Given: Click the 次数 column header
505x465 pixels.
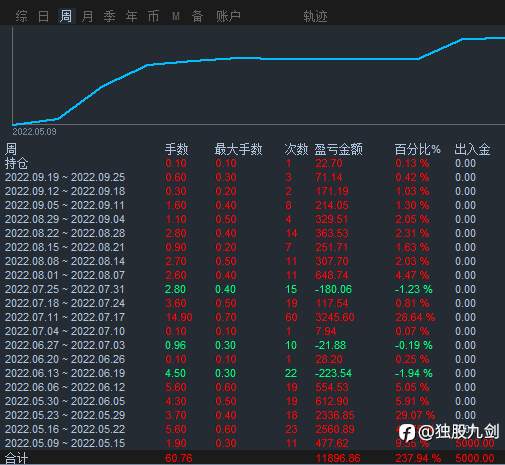Looking at the screenshot, I should coord(296,149).
